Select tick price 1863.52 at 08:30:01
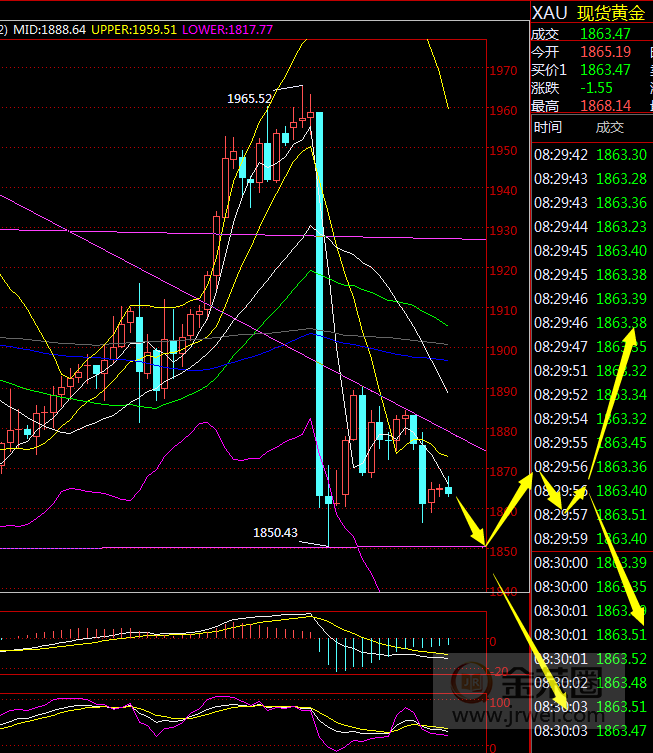The height and width of the screenshot is (753, 653). [622, 658]
